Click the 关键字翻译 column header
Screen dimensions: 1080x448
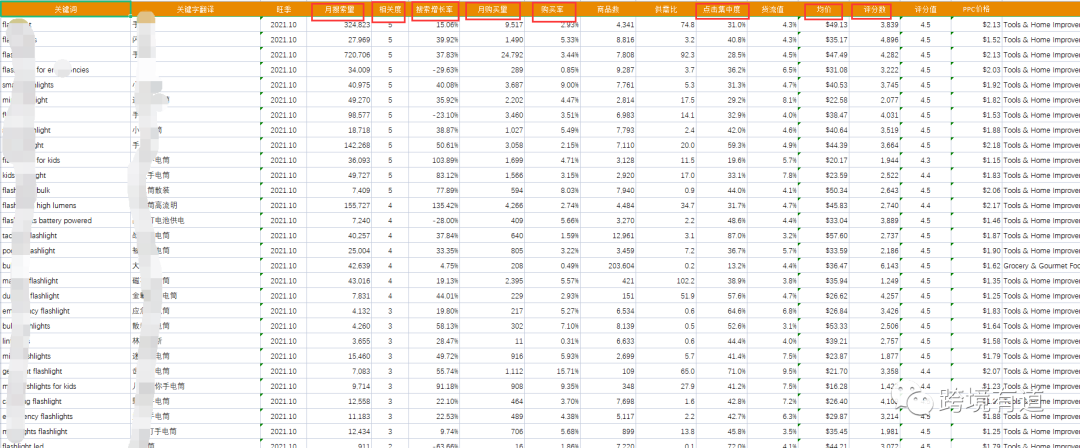(196, 10)
